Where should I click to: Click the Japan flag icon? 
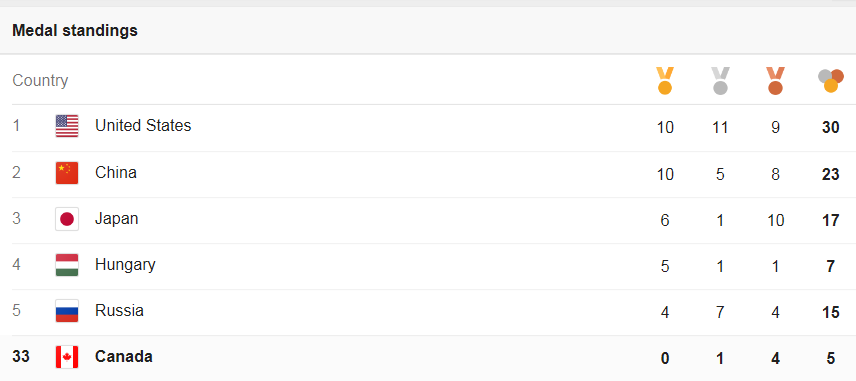[67, 219]
